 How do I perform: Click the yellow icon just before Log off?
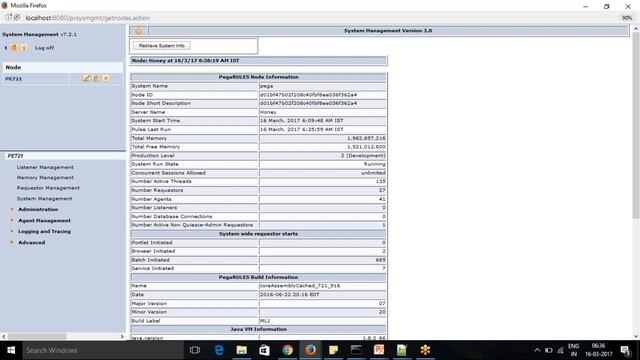pyautogui.click(x=24, y=48)
